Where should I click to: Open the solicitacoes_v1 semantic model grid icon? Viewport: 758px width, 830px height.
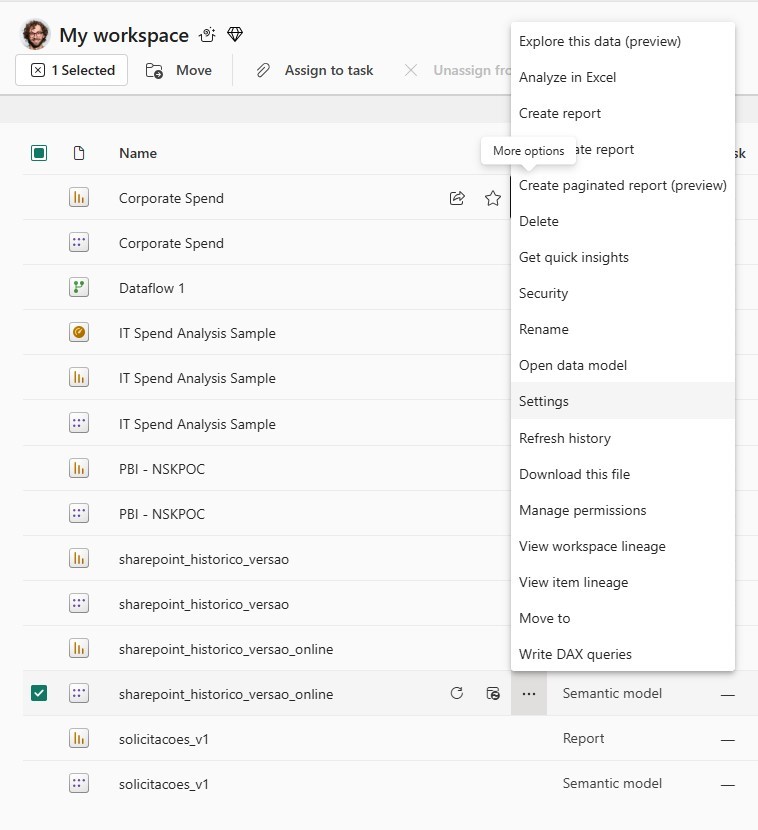[x=78, y=783]
